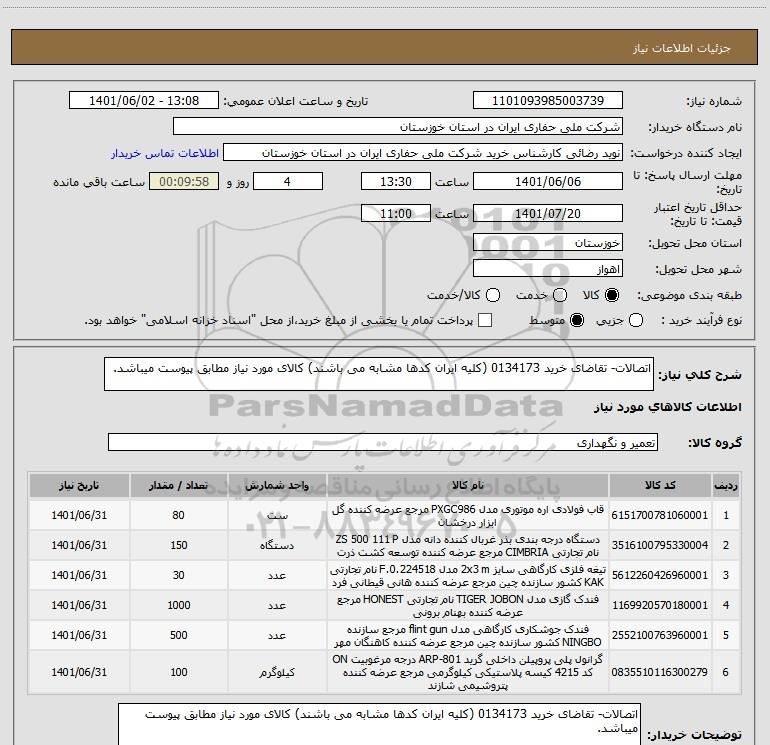Click the کد کالا column header
The image size is (770, 745).
(x=660, y=486)
